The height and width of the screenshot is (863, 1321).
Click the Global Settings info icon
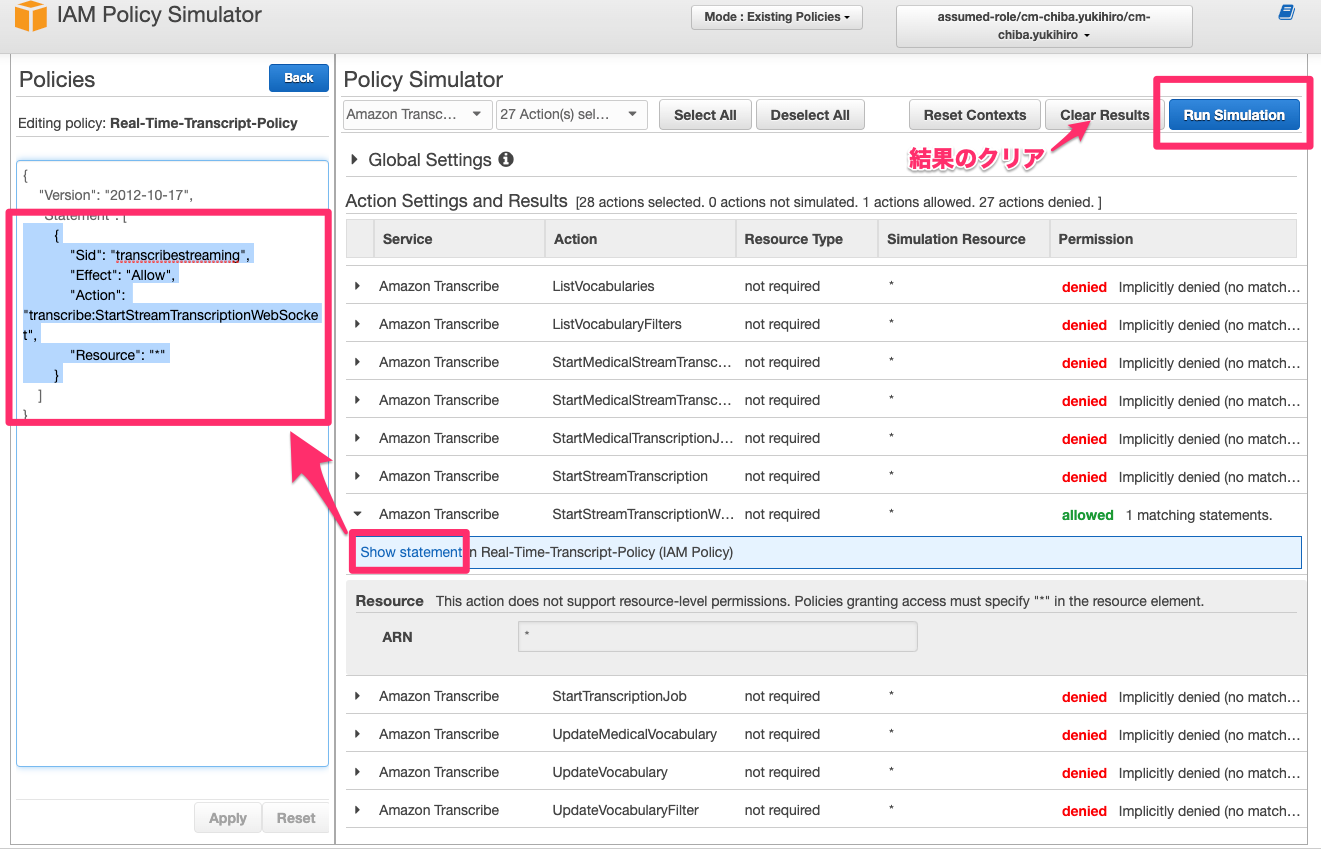506,159
